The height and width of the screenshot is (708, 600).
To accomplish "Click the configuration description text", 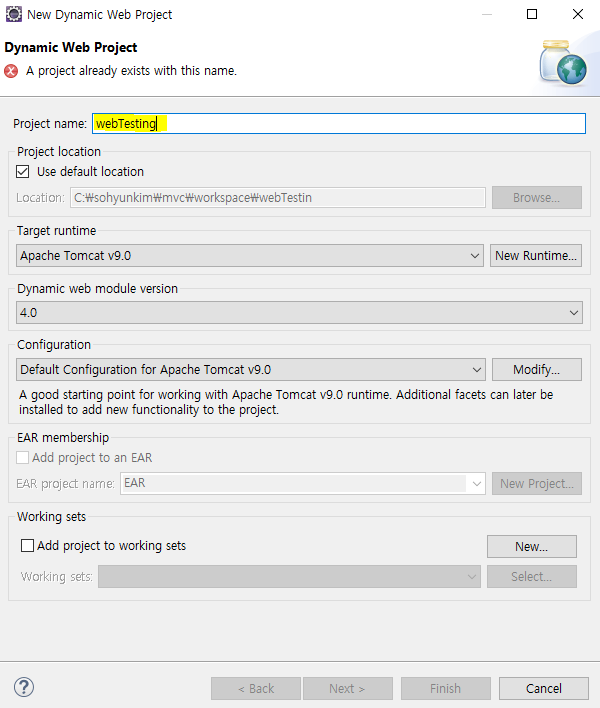I will tap(286, 402).
